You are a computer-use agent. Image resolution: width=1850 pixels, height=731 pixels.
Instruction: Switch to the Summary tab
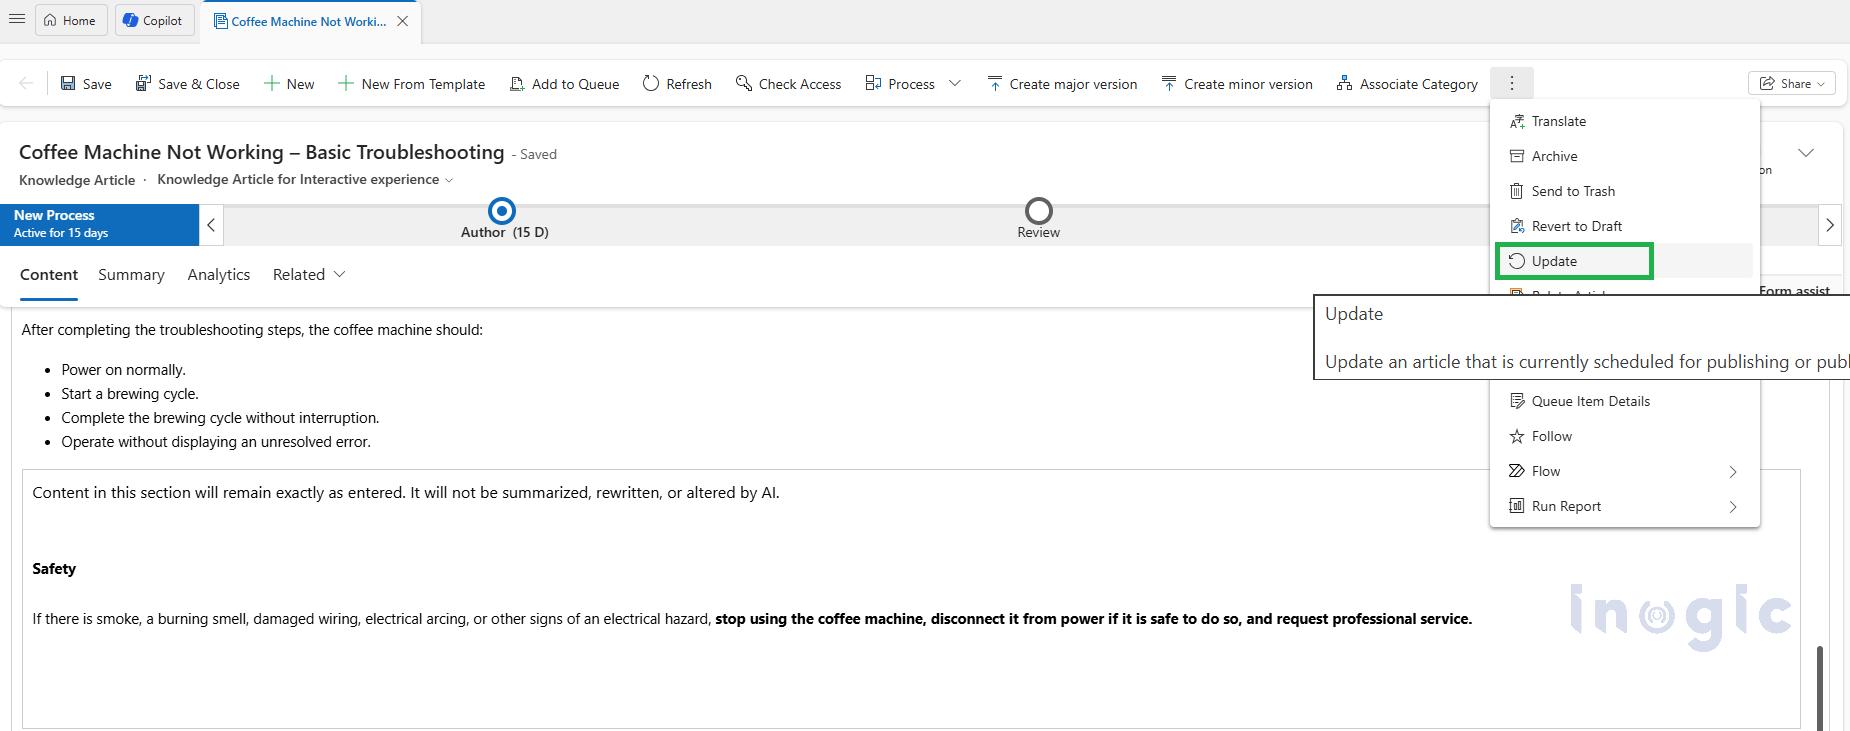pyautogui.click(x=131, y=275)
